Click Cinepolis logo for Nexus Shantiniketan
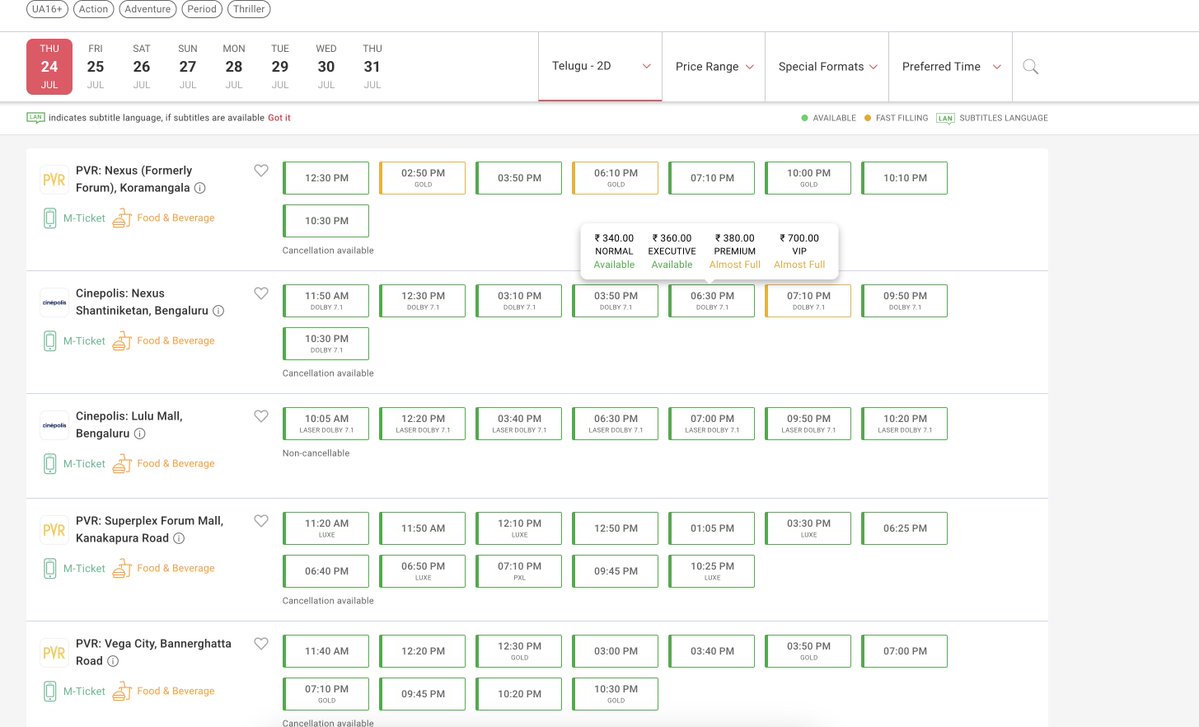 [54, 303]
